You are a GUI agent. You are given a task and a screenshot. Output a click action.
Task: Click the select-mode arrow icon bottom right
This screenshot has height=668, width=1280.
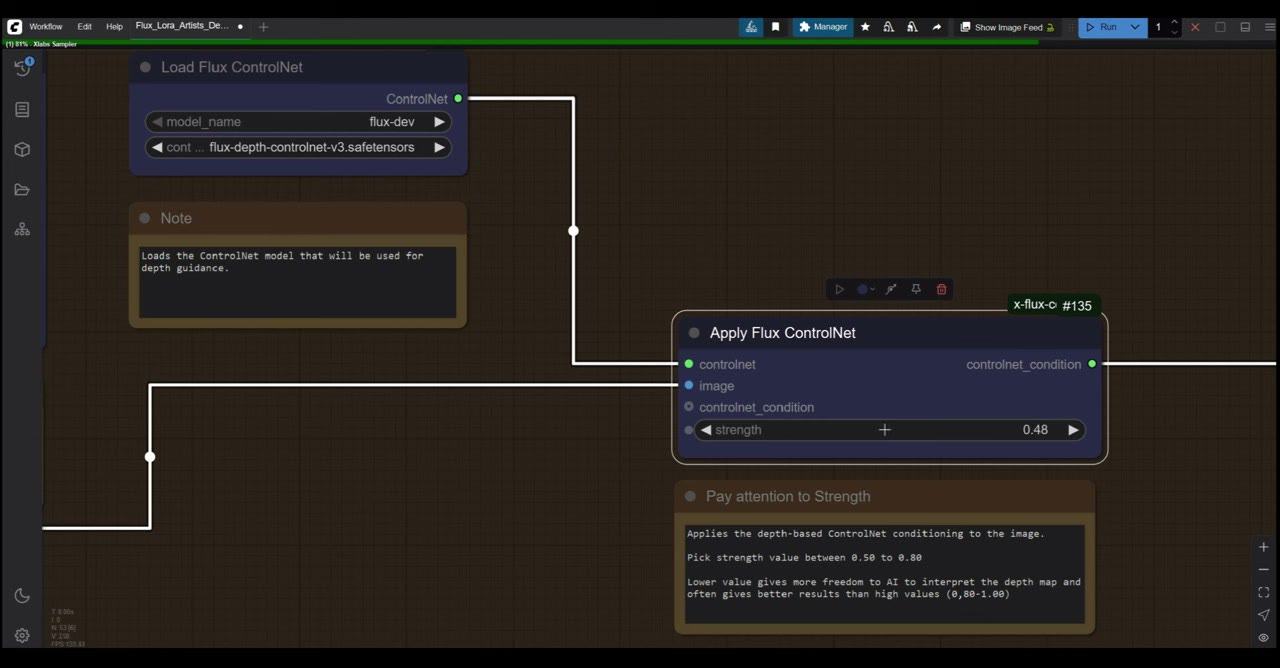[1263, 615]
